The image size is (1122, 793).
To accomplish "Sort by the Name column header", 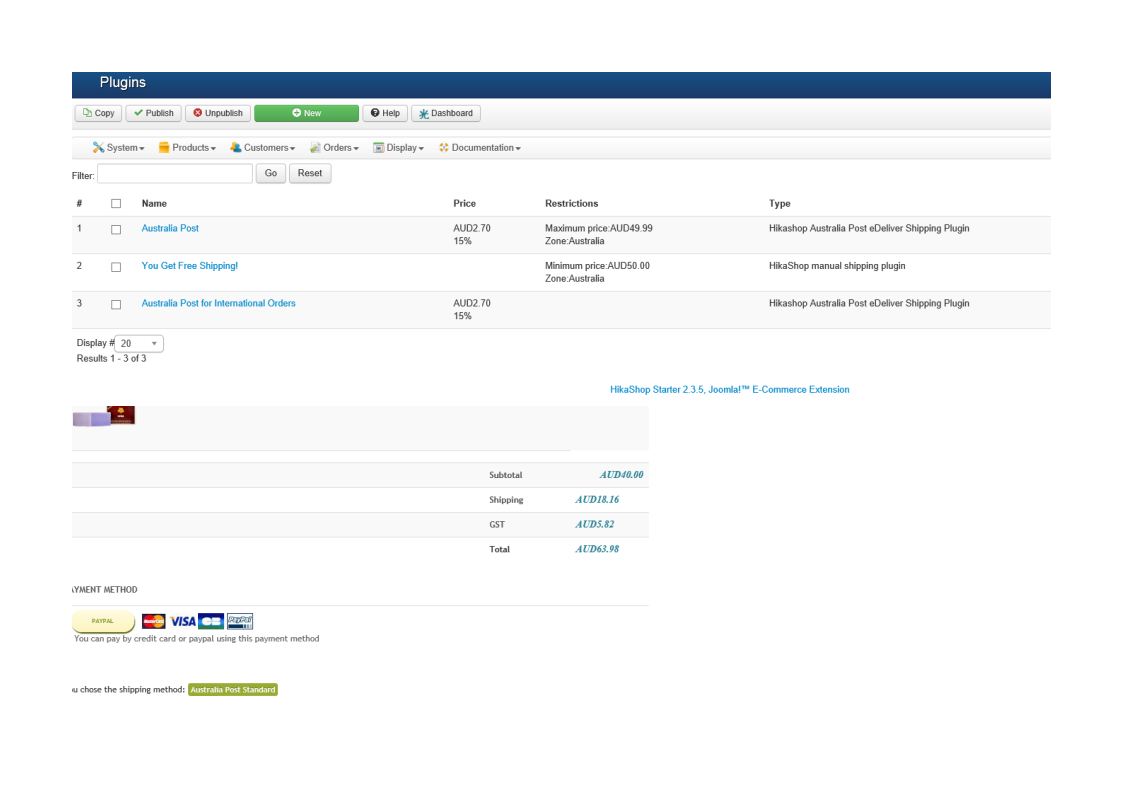I will (x=154, y=203).
